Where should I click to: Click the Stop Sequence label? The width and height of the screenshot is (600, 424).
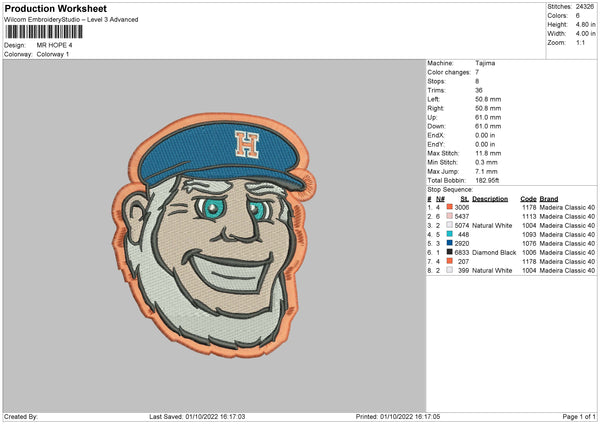pyautogui.click(x=449, y=188)
